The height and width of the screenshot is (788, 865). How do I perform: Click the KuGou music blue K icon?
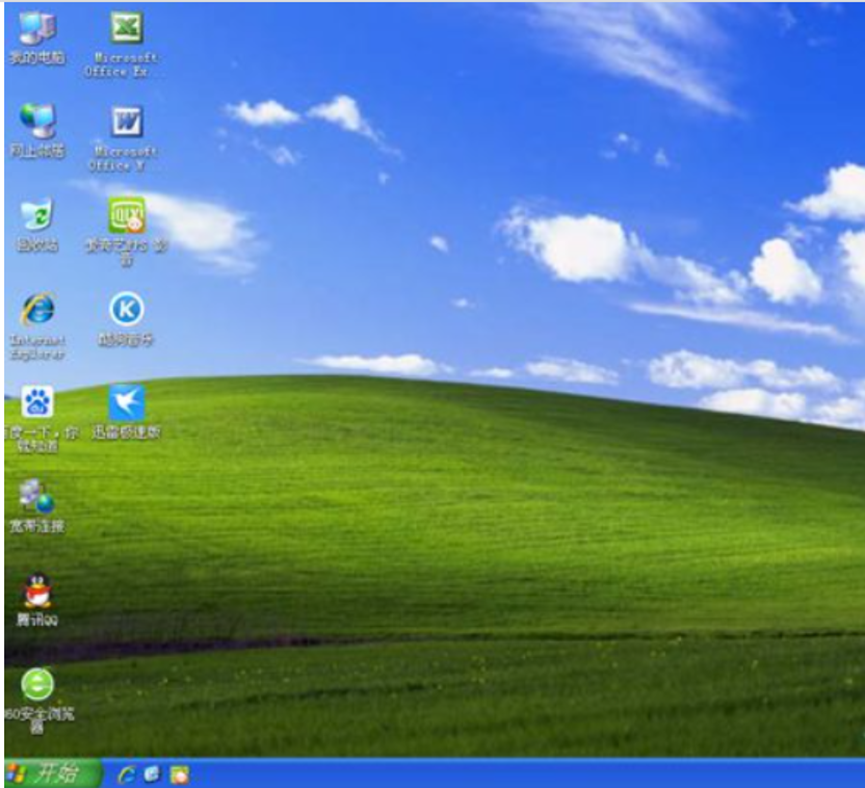[x=126, y=309]
